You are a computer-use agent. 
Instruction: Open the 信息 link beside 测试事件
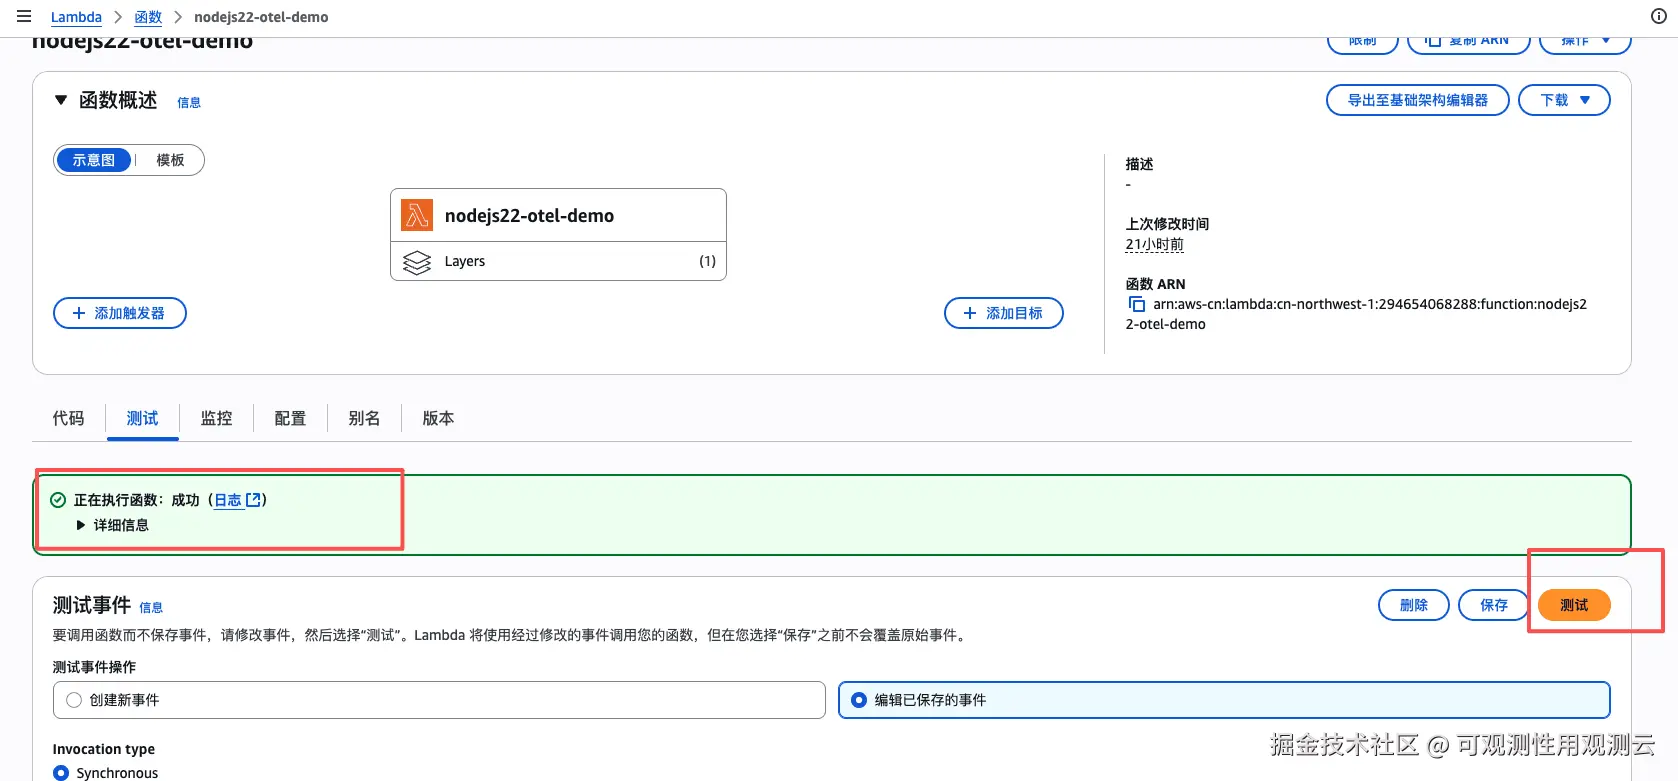[151, 607]
